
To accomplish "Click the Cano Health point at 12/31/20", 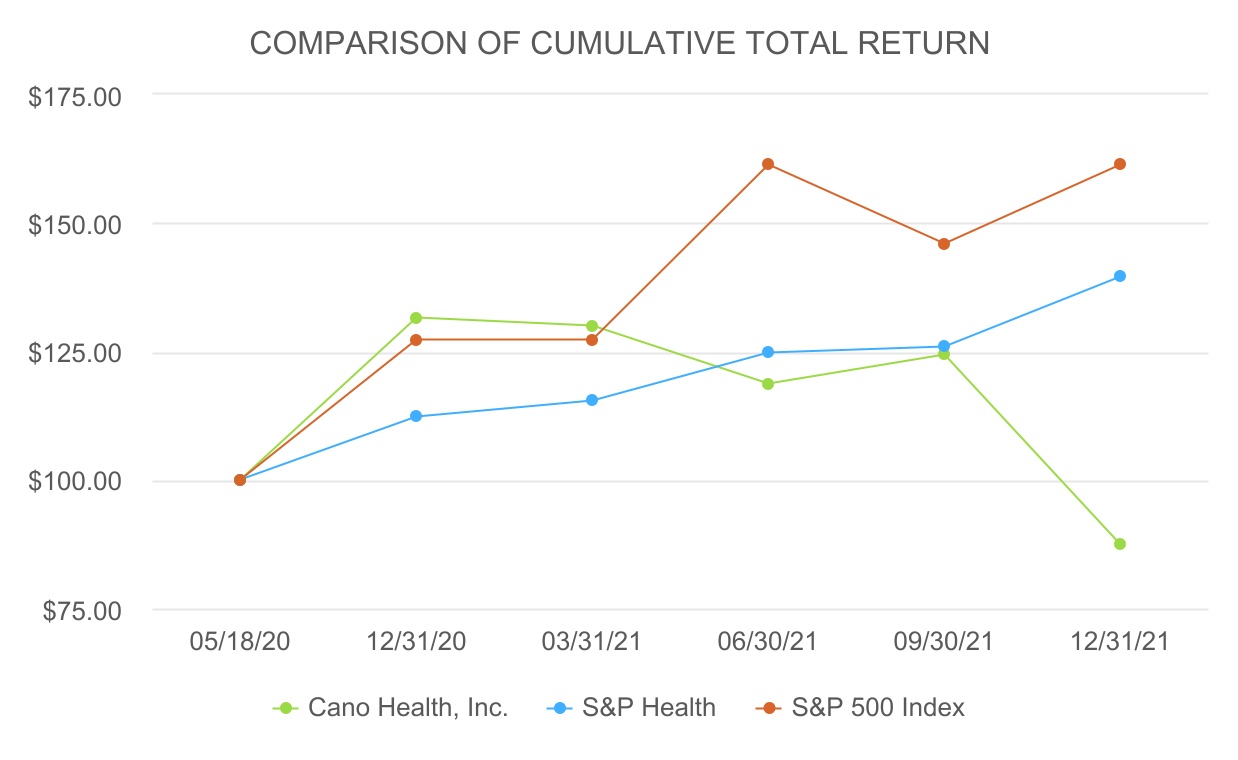I will coord(416,318).
